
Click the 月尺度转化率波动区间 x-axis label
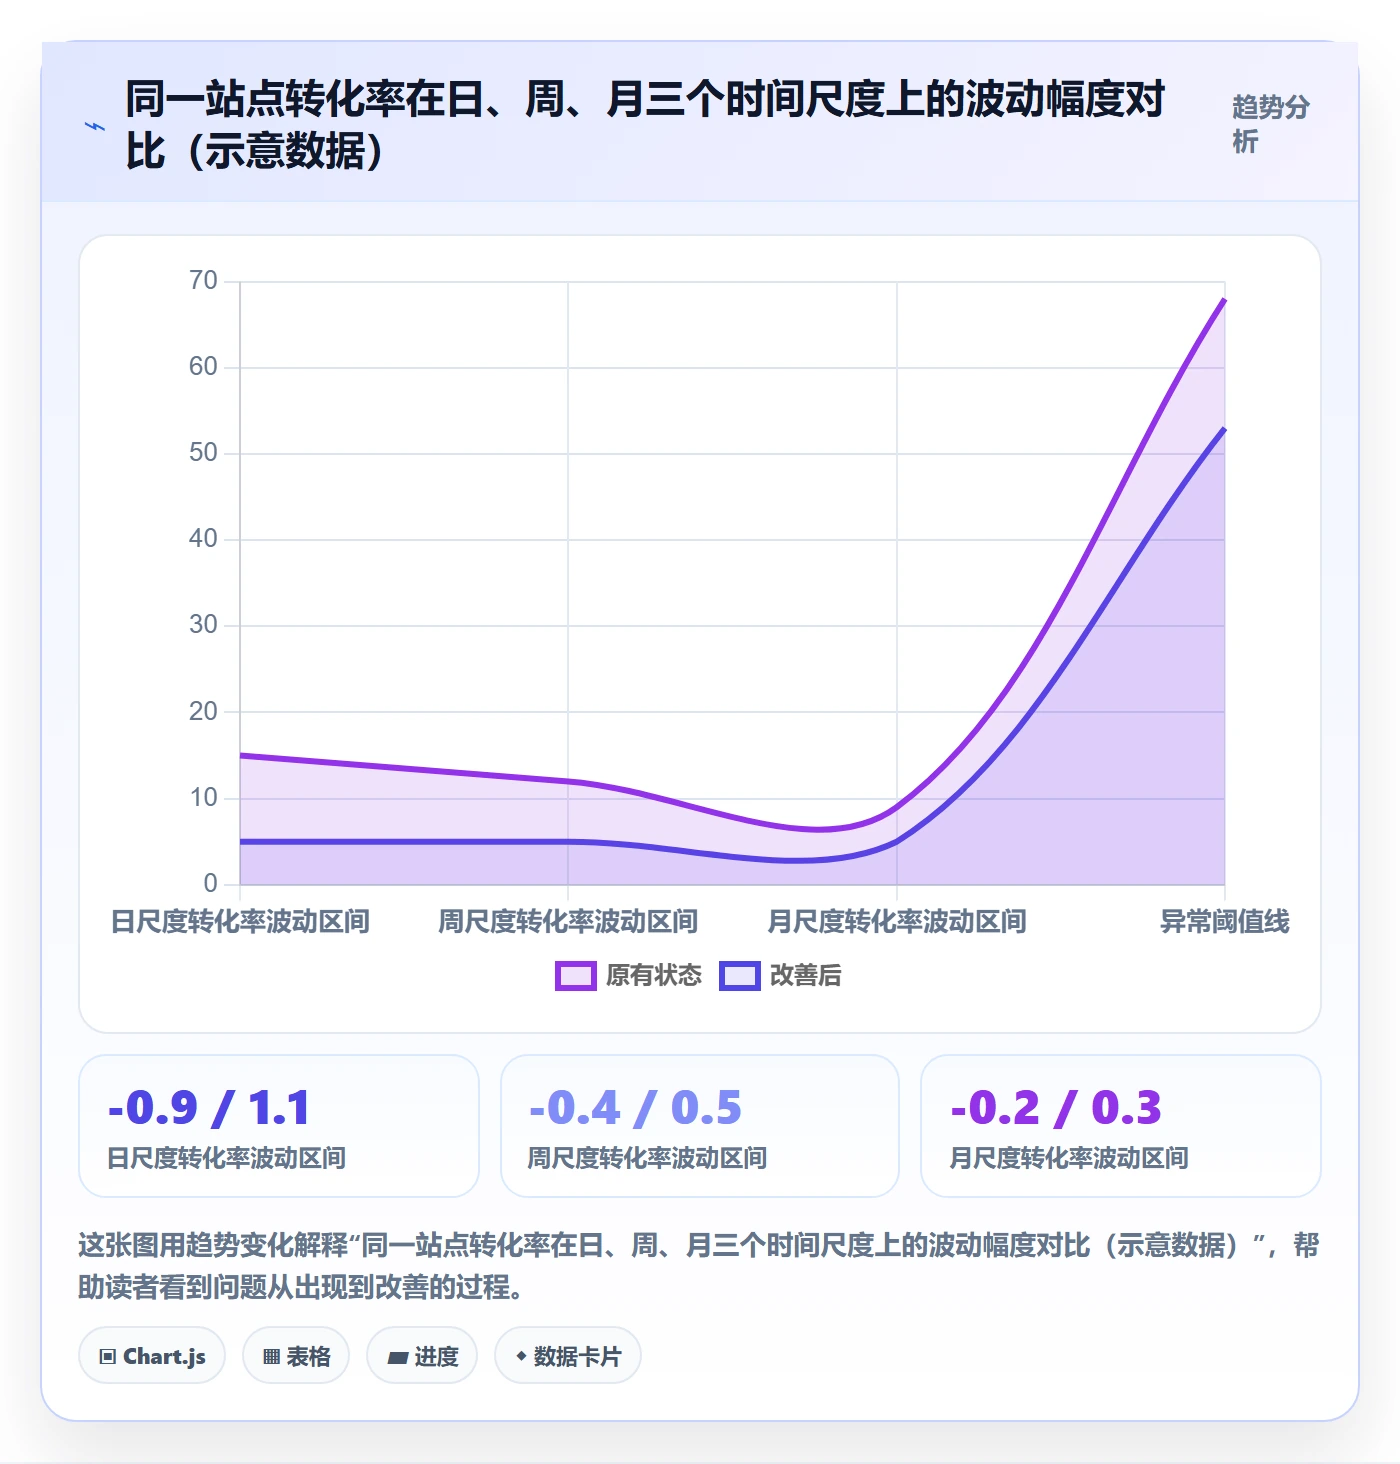click(x=897, y=922)
